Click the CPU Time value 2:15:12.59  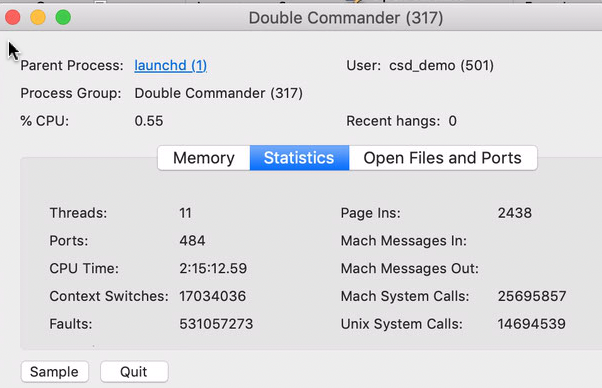[x=213, y=268]
